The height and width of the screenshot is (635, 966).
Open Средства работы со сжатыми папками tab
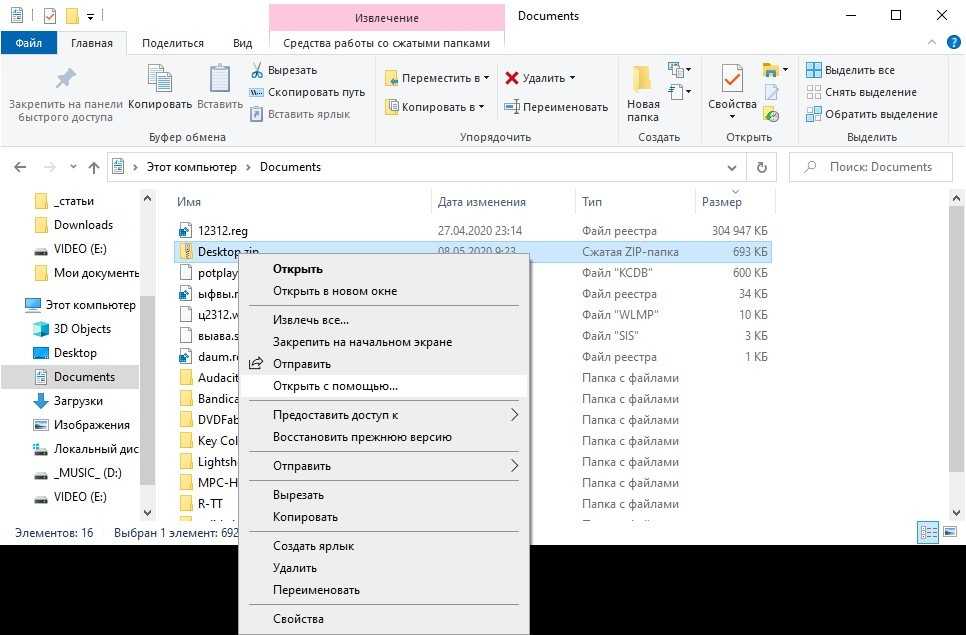coord(386,42)
